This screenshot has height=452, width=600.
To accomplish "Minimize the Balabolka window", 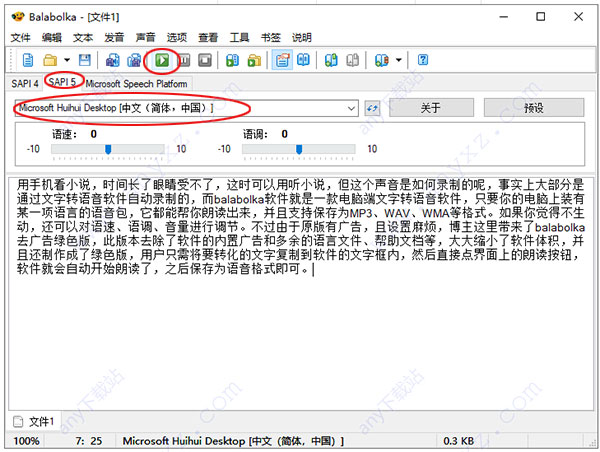I will tap(504, 16).
